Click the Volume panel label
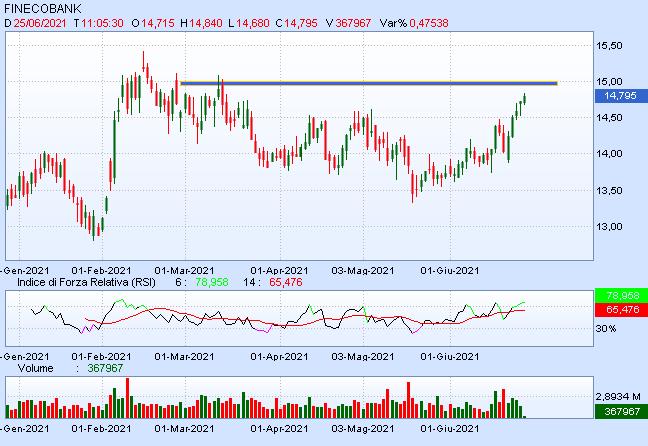The image size is (648, 446). tap(36, 368)
